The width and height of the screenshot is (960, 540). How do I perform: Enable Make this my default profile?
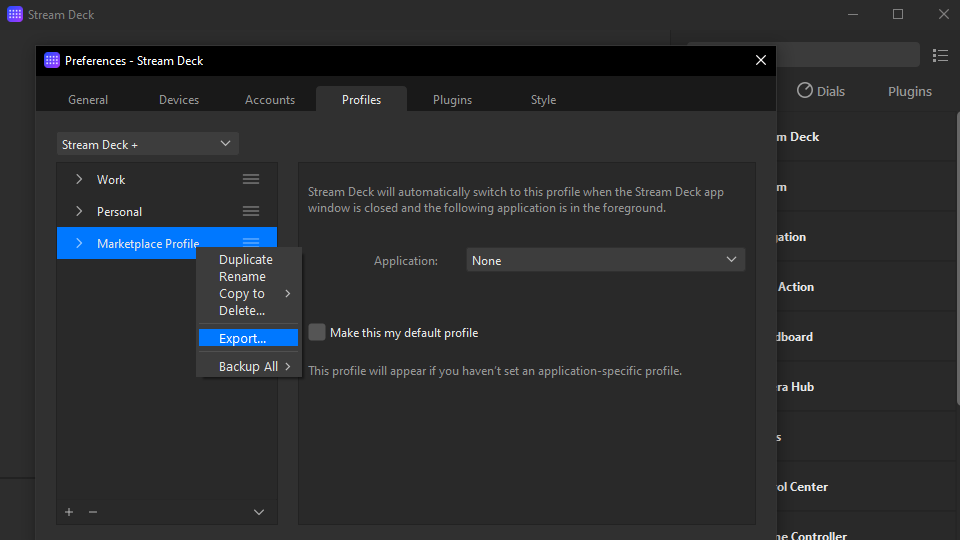(x=317, y=332)
